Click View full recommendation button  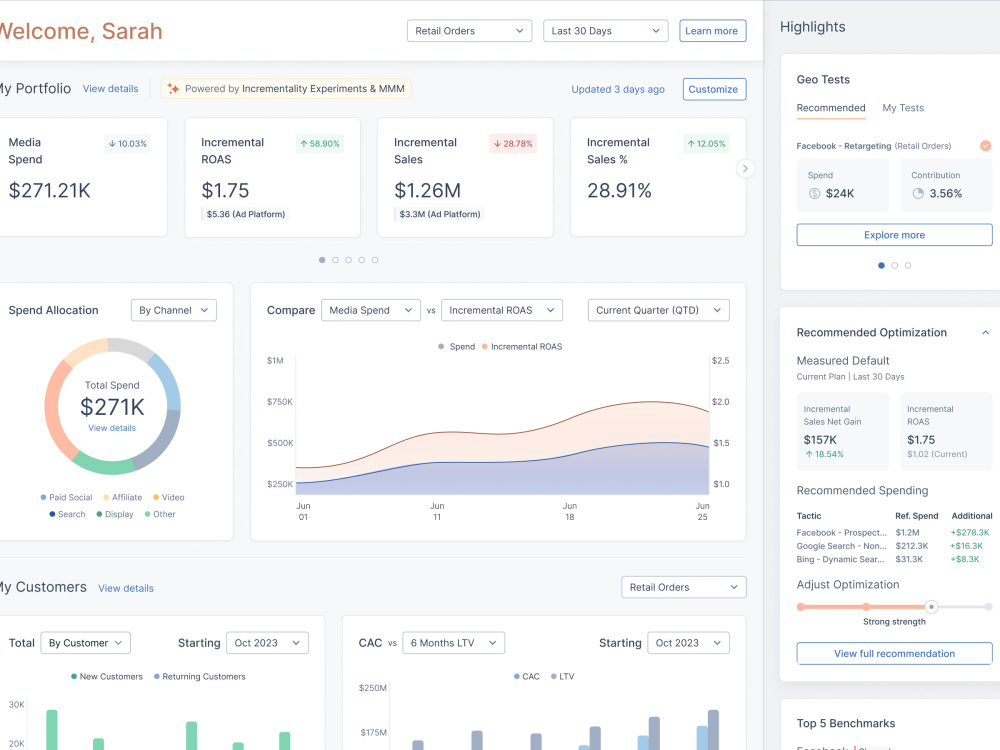click(894, 654)
